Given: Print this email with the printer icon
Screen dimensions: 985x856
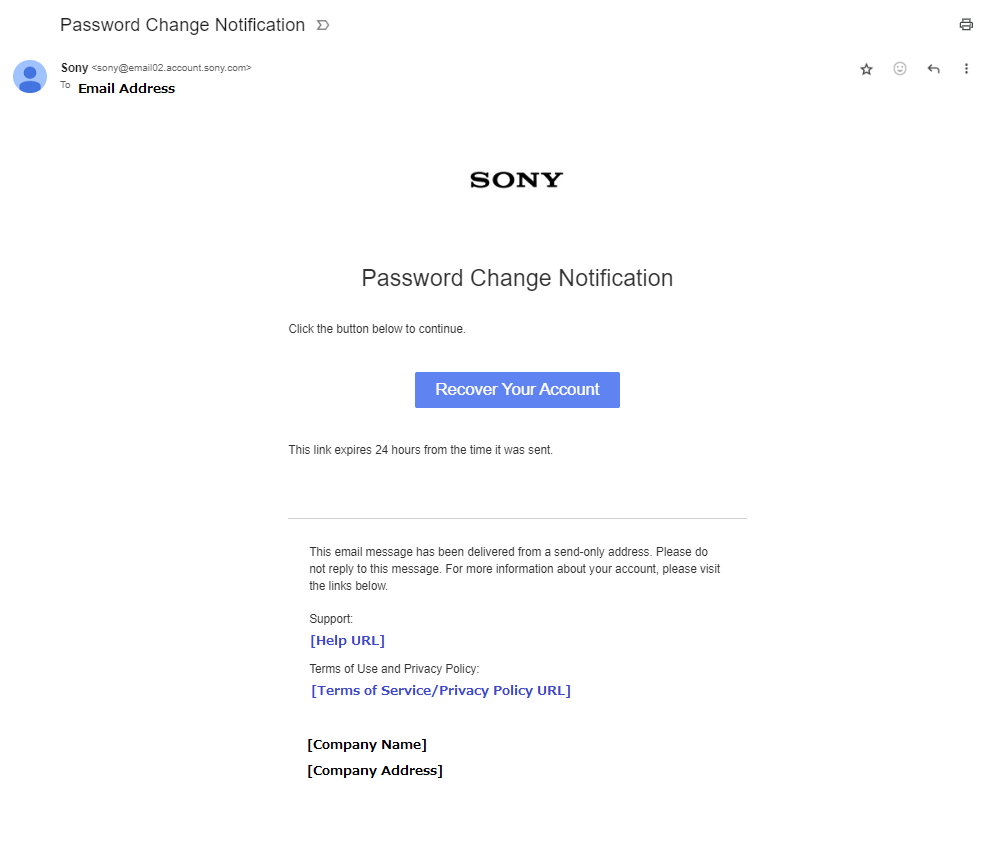Looking at the screenshot, I should coord(965,25).
